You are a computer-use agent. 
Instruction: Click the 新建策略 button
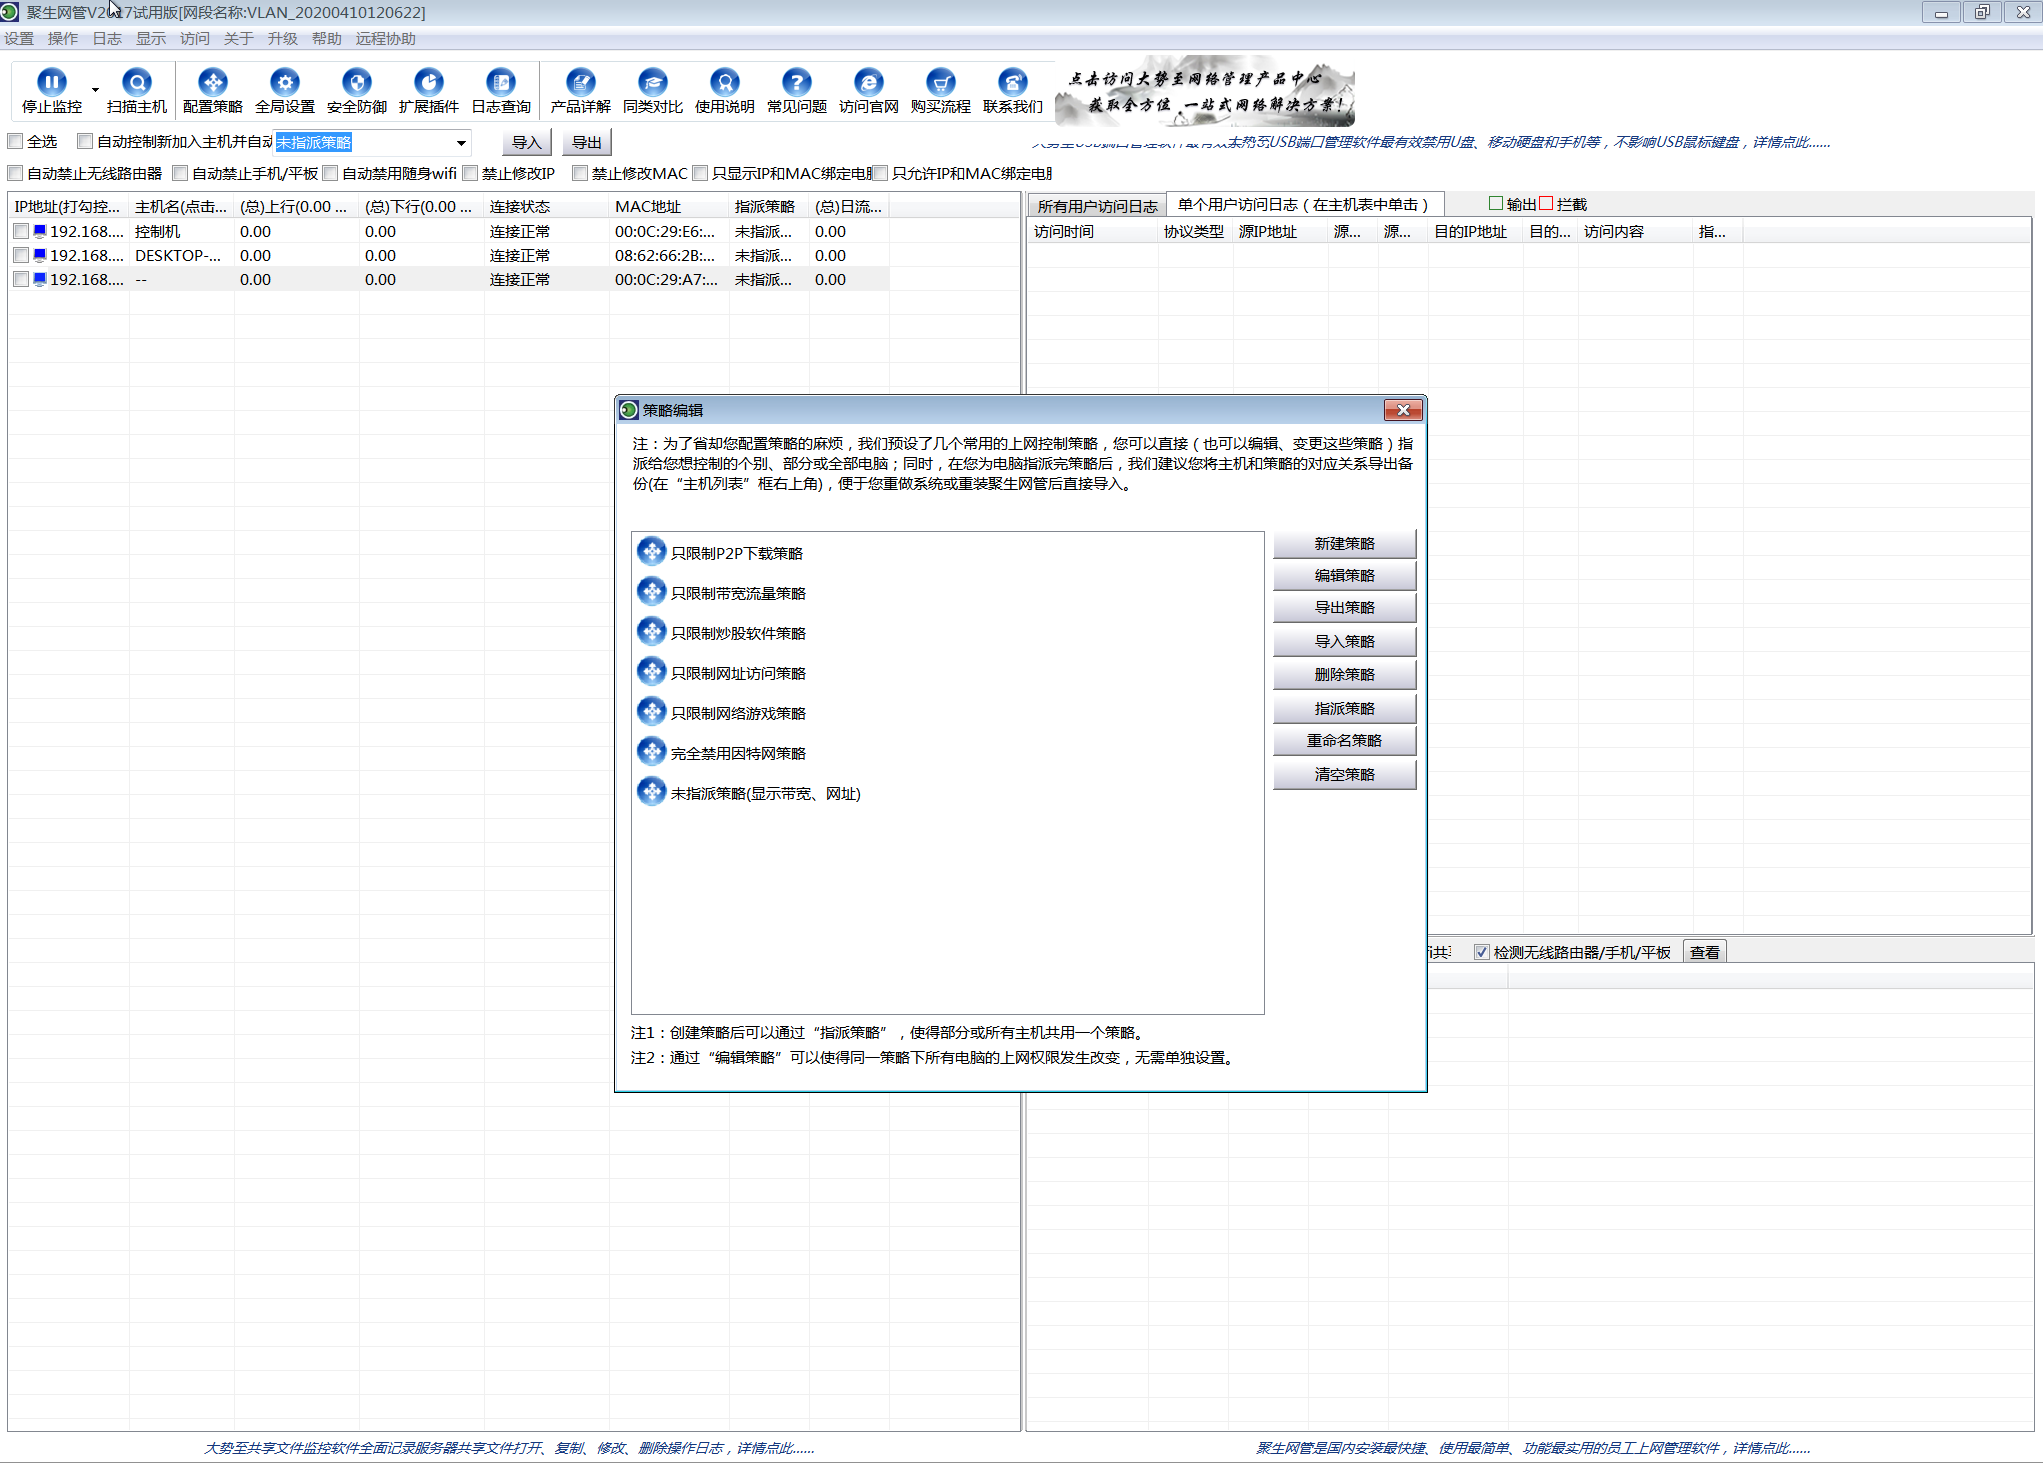(1344, 543)
